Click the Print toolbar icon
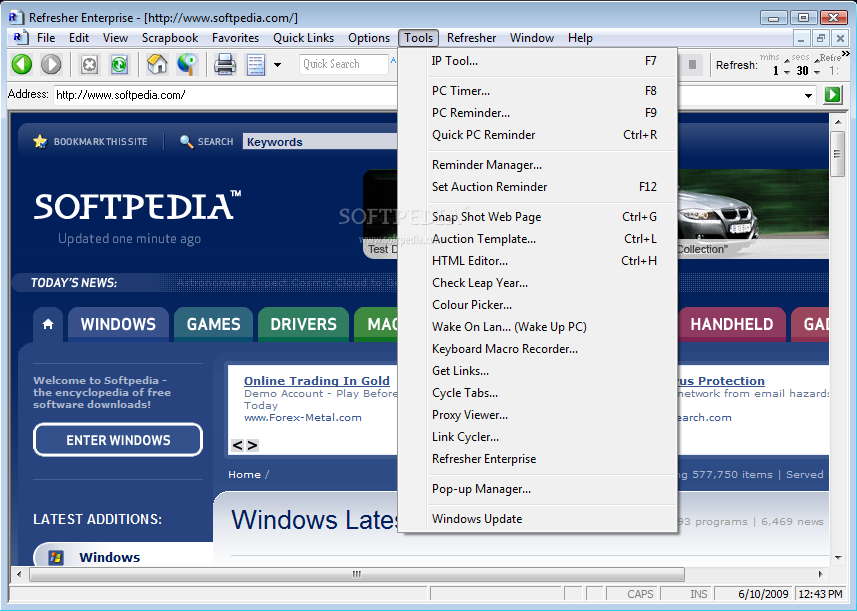The height and width of the screenshot is (611, 857). pos(225,64)
